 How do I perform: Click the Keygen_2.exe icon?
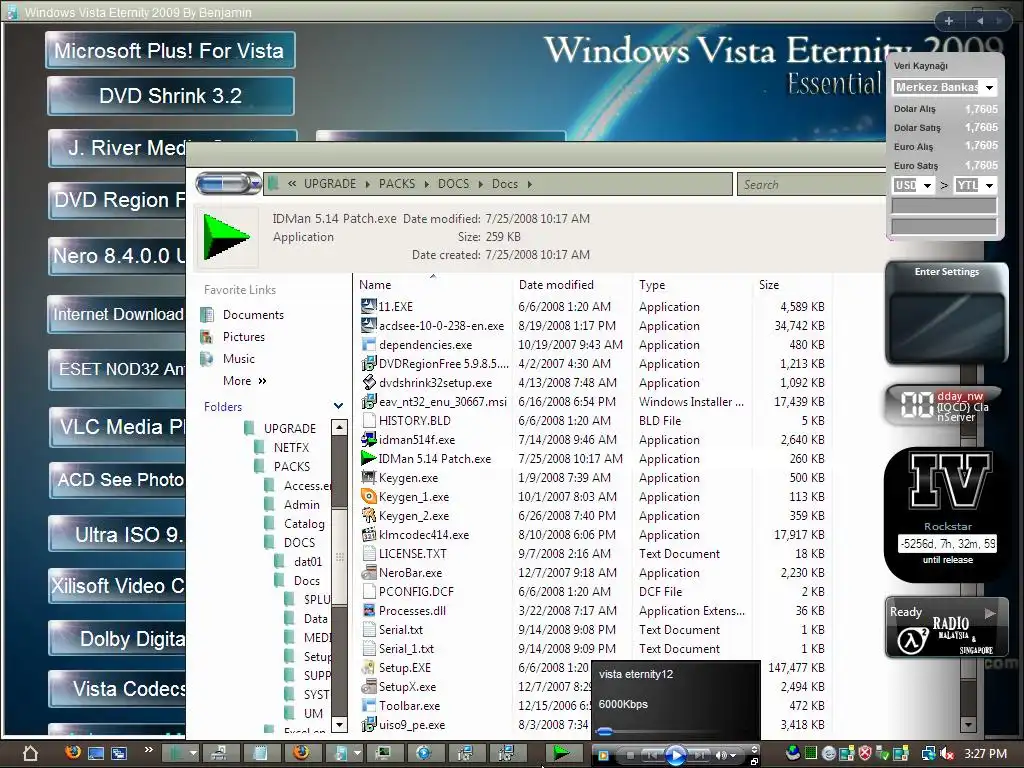368,515
